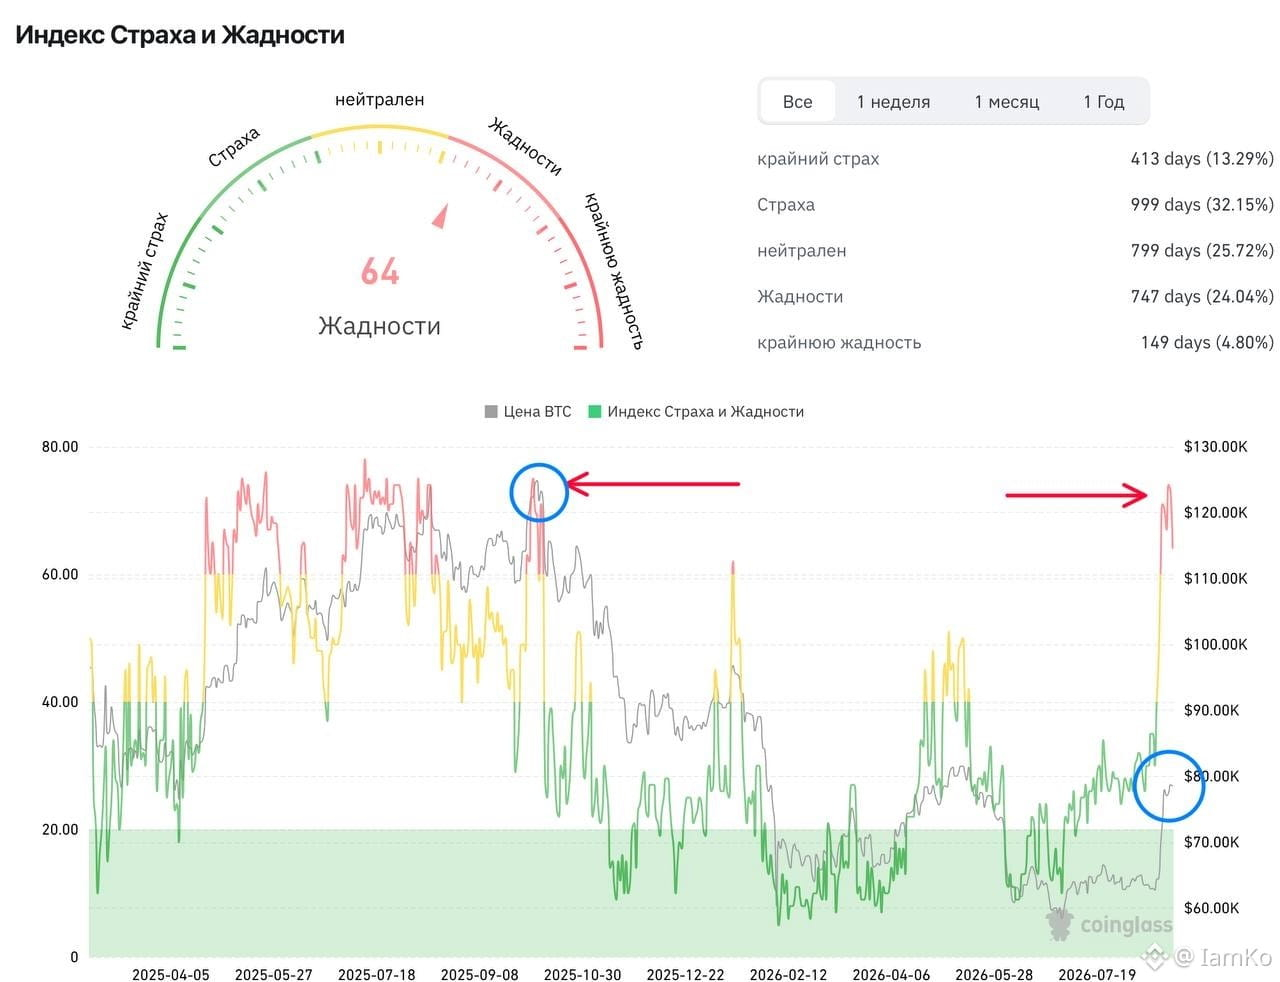Viewport: 1280px width, 982px height.
Task: Click the 2025-05-27 date label
Action: [x=274, y=975]
